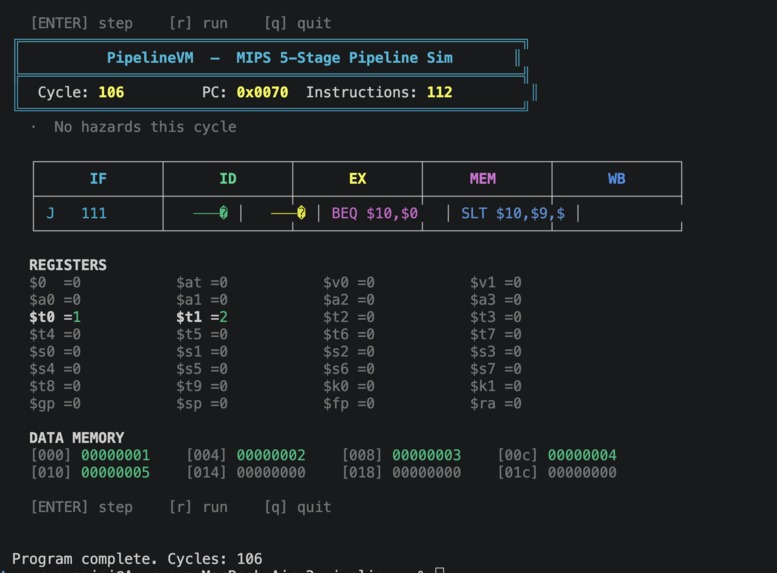Select register entry '$t9 =0'
The height and width of the screenshot is (573, 777).
[202, 386]
